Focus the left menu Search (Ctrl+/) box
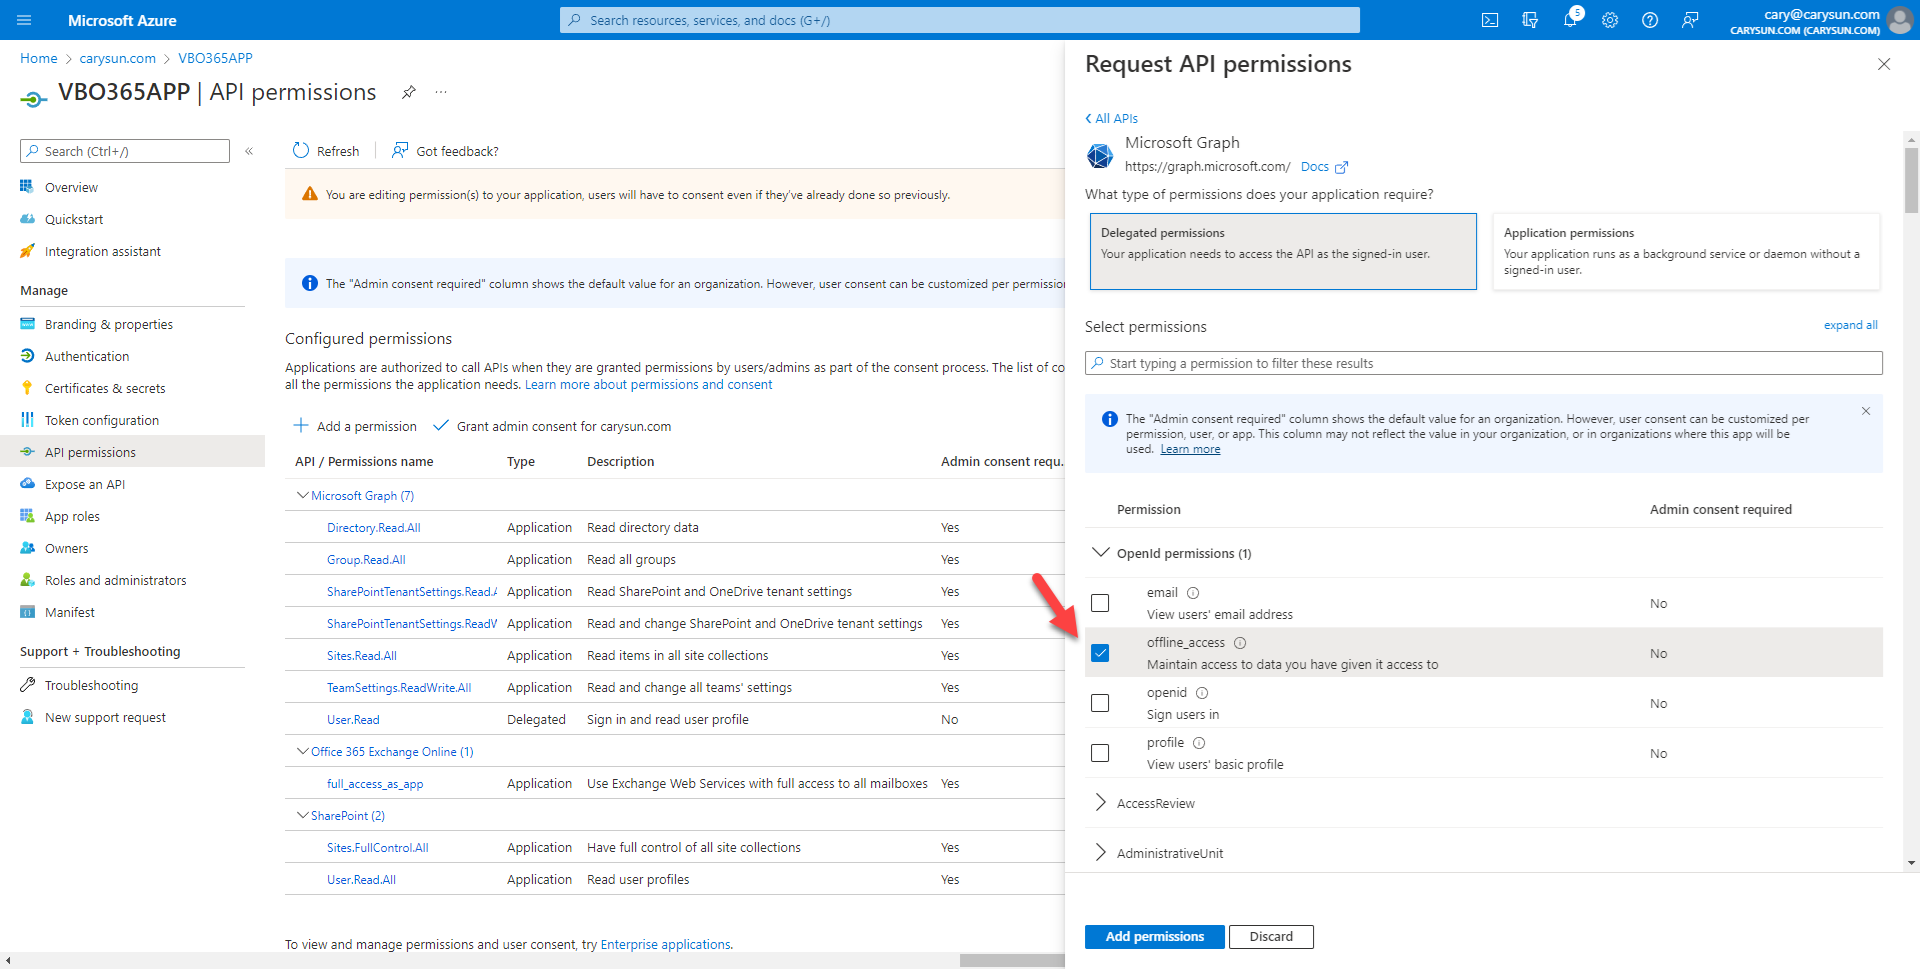This screenshot has width=1920, height=969. pyautogui.click(x=125, y=151)
